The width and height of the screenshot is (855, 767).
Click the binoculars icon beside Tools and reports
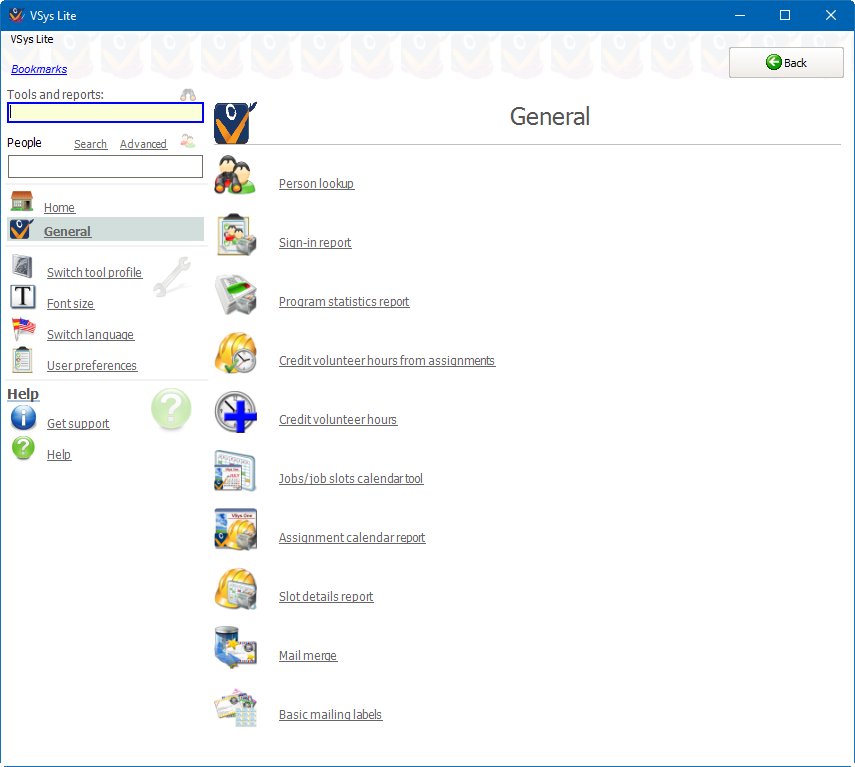pyautogui.click(x=188, y=95)
